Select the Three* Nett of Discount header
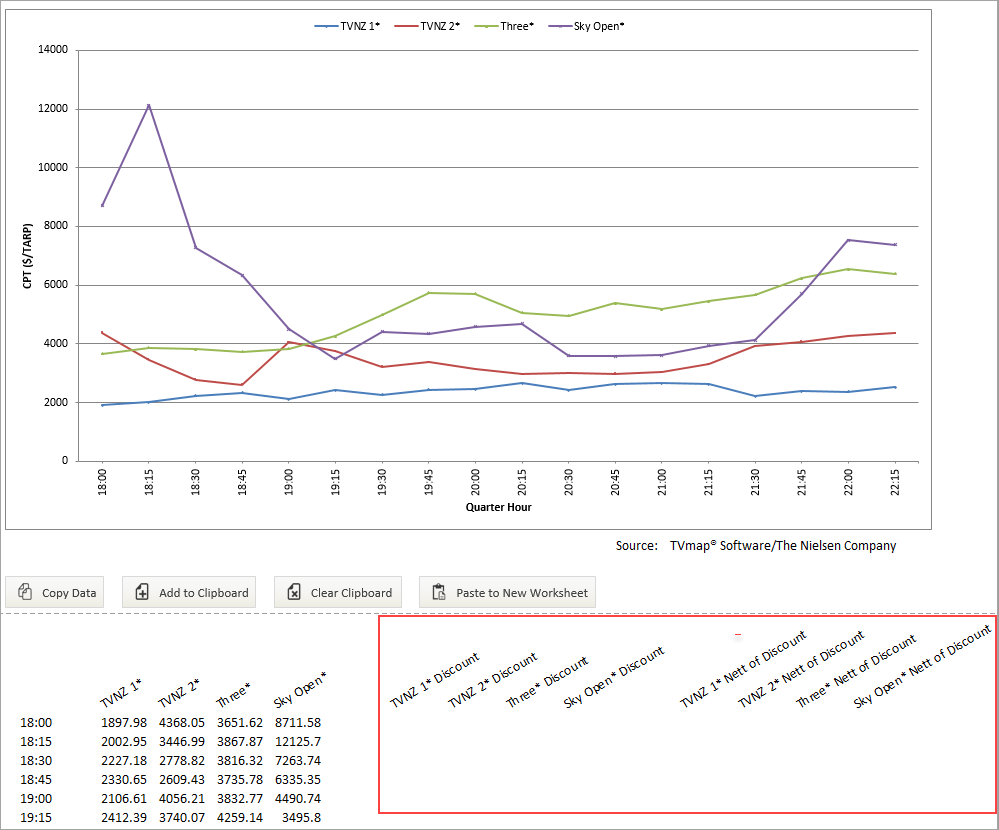The image size is (999, 830). [856, 671]
